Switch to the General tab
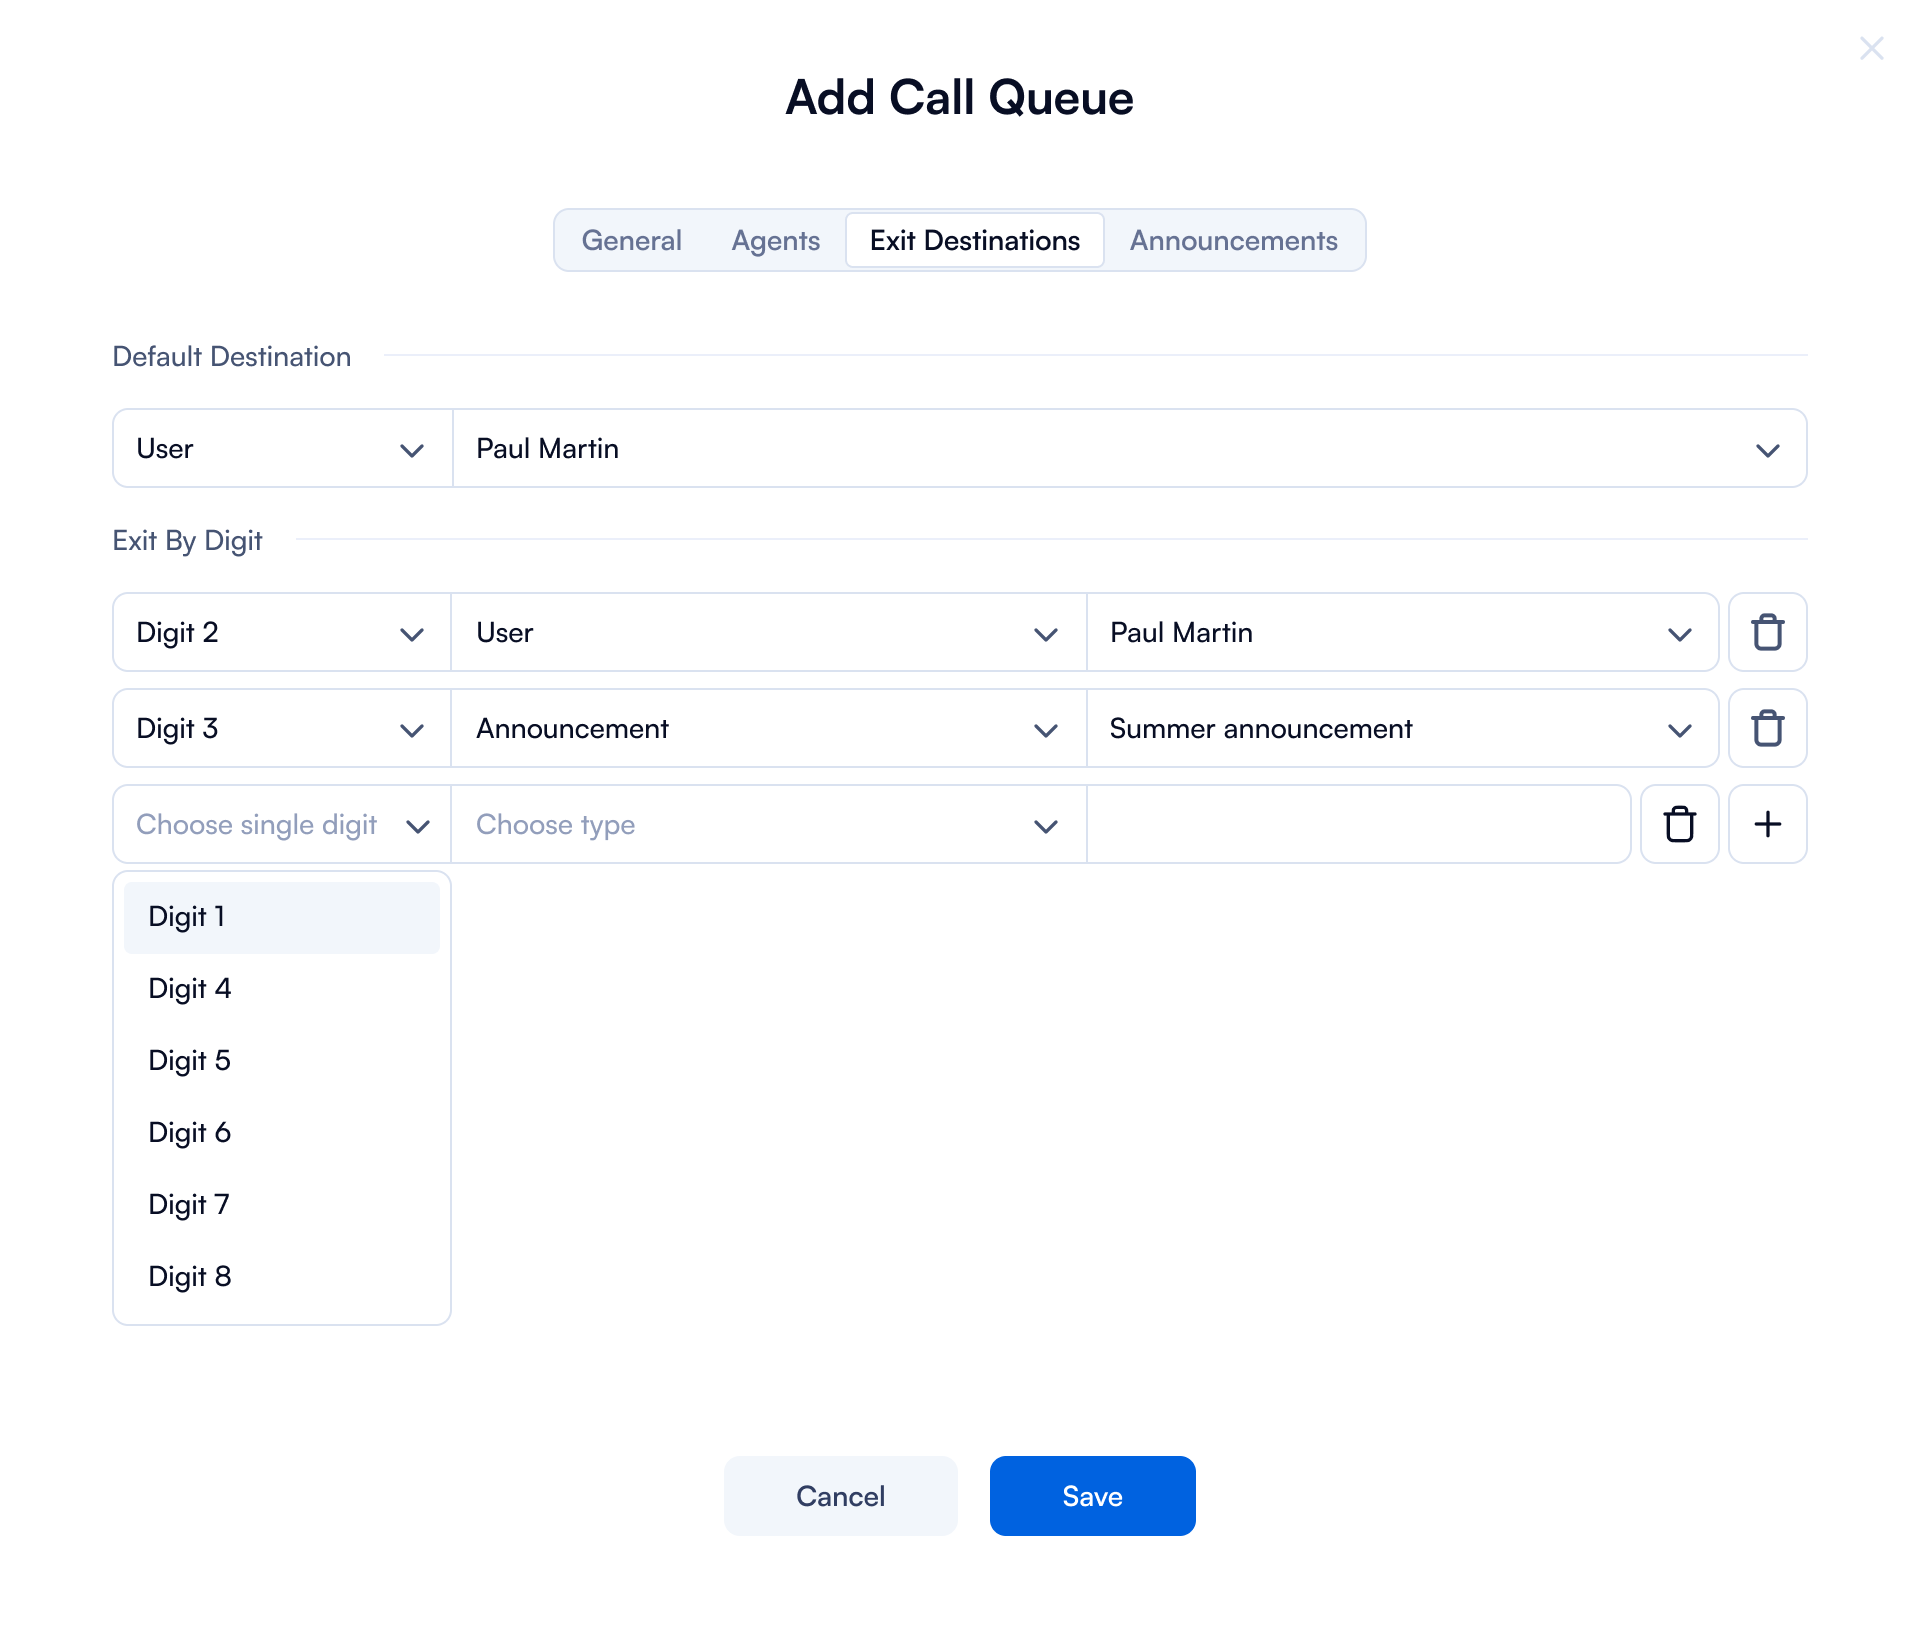This screenshot has height=1632, width=1920. [631, 240]
